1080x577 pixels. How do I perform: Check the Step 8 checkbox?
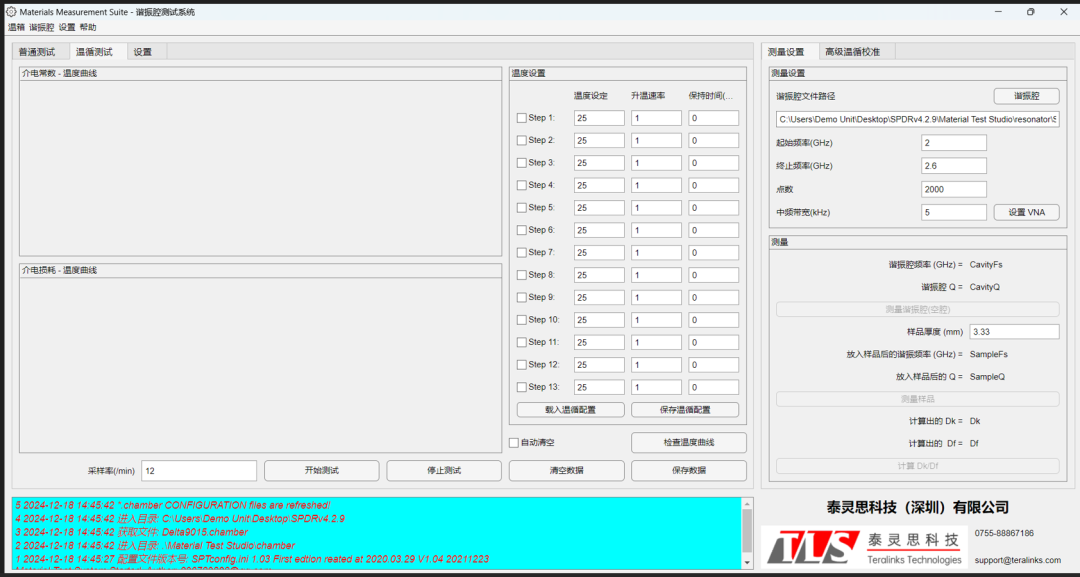(x=521, y=275)
